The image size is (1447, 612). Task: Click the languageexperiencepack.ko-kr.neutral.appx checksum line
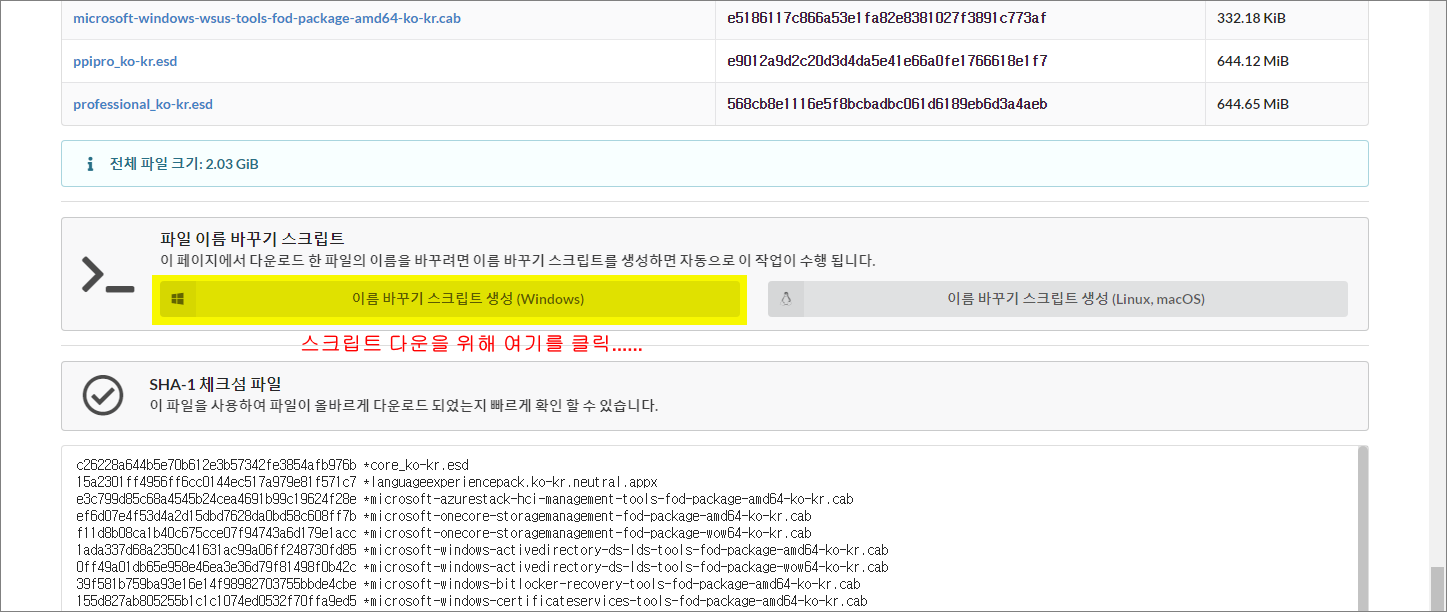tap(367, 482)
